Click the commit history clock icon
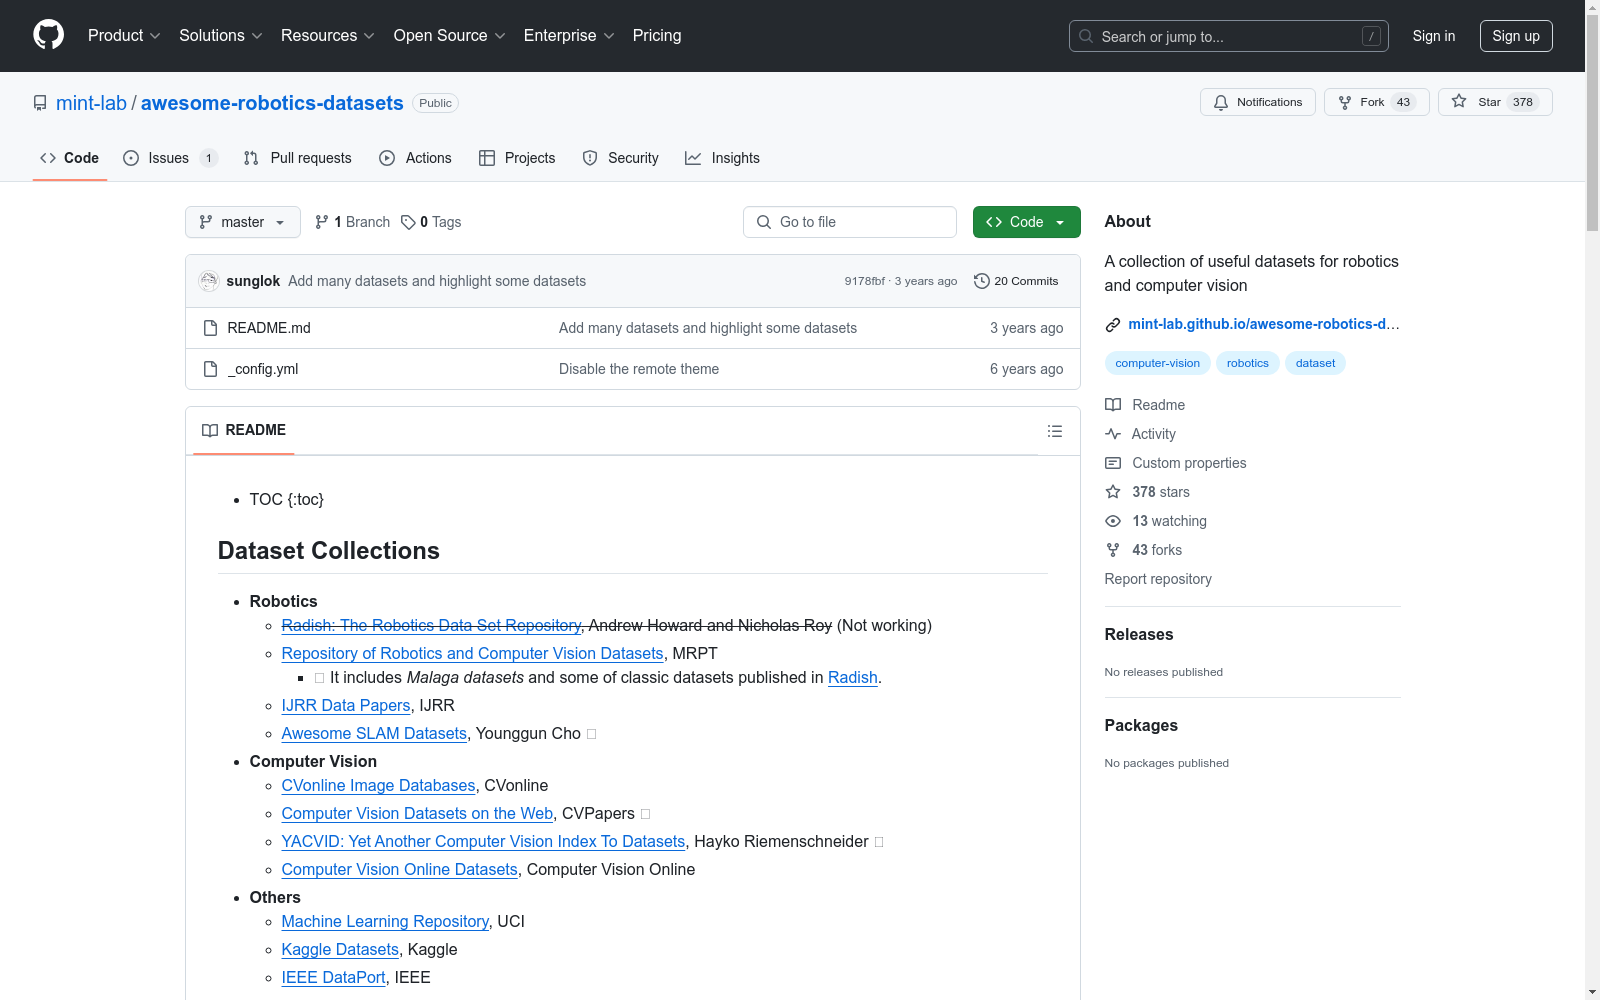1600x1000 pixels. 982,281
